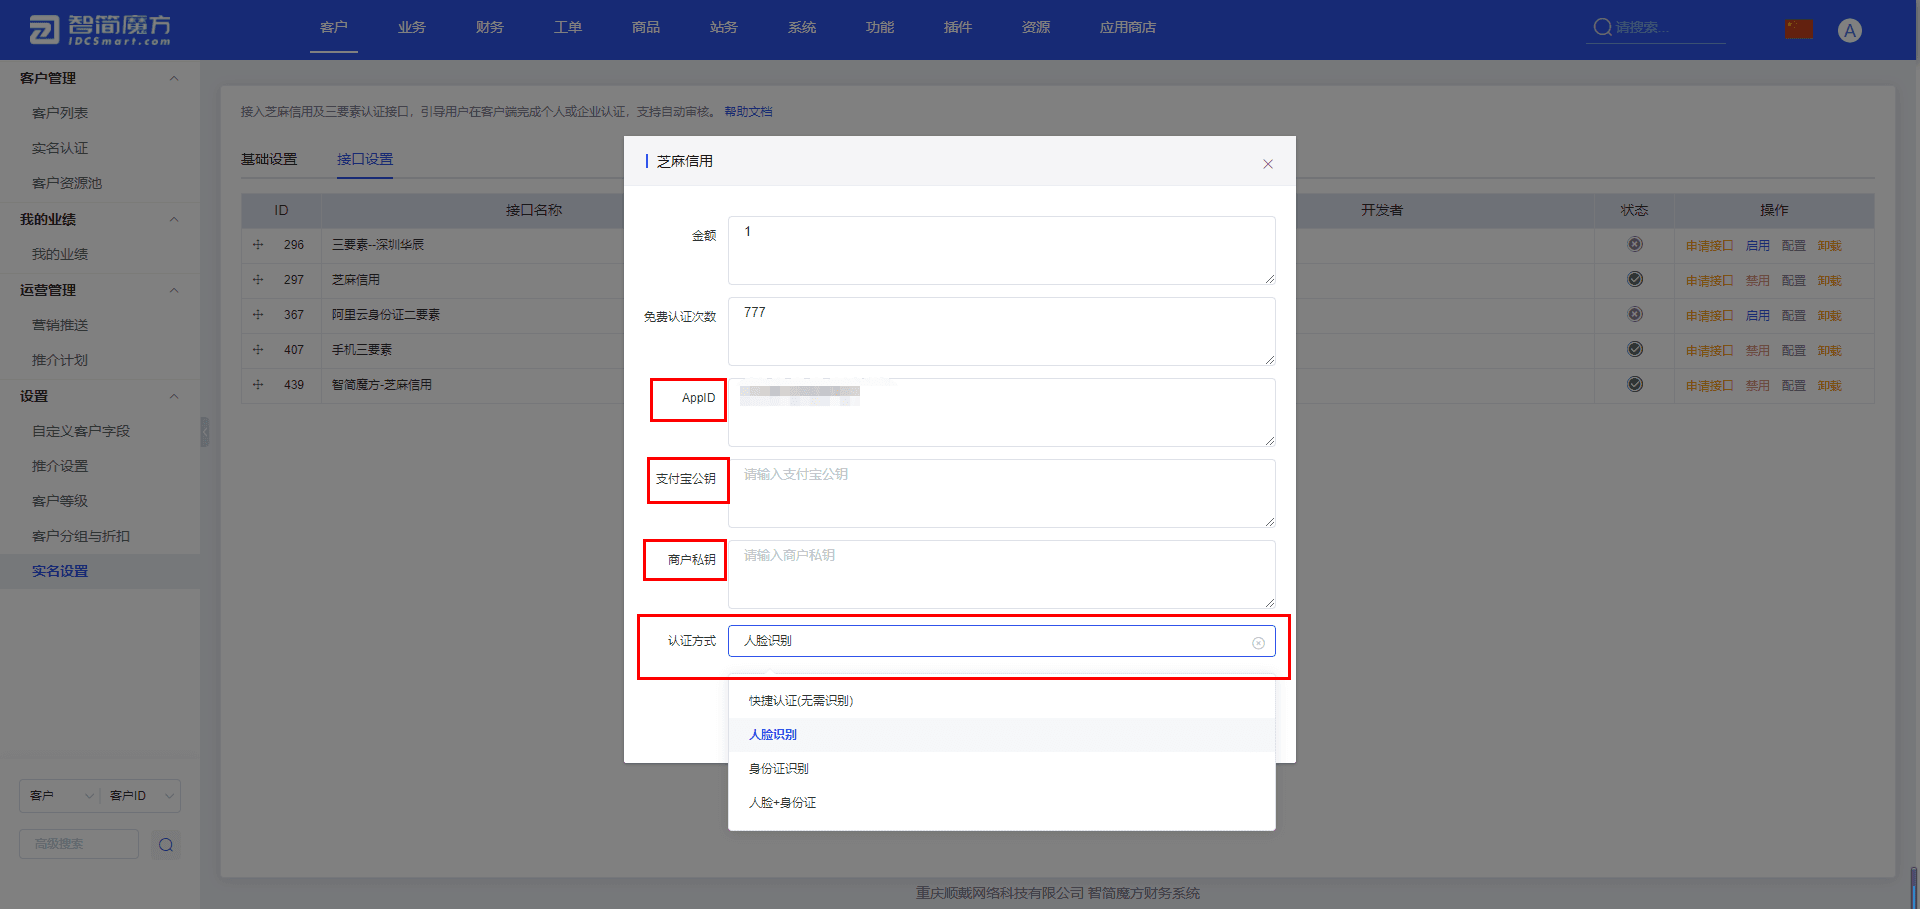Collapse the 客户管理 sidebar section
Viewport: 1920px width, 909px height.
tap(174, 78)
